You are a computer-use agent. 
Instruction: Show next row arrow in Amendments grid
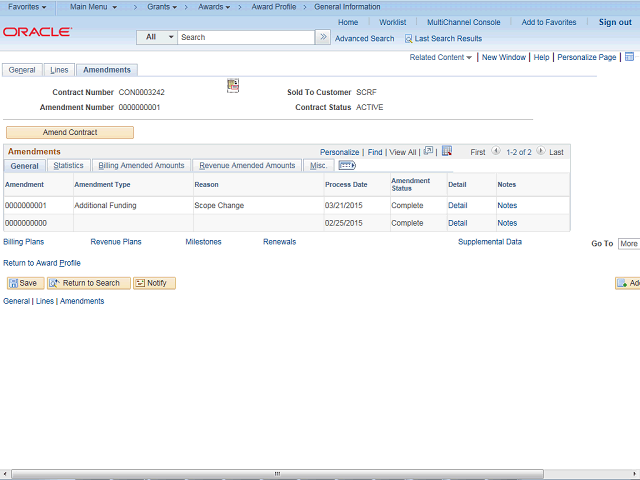pyautogui.click(x=540, y=151)
